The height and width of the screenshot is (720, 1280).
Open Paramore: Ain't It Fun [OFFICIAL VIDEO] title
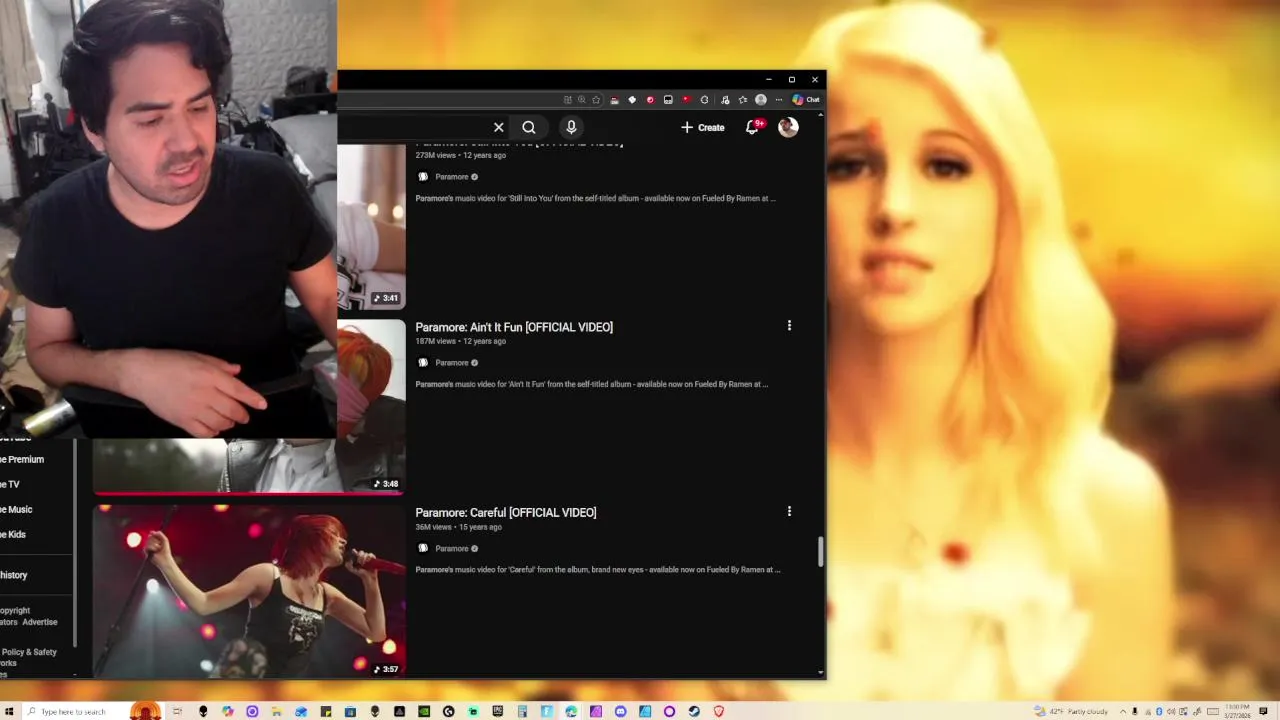pyautogui.click(x=514, y=327)
